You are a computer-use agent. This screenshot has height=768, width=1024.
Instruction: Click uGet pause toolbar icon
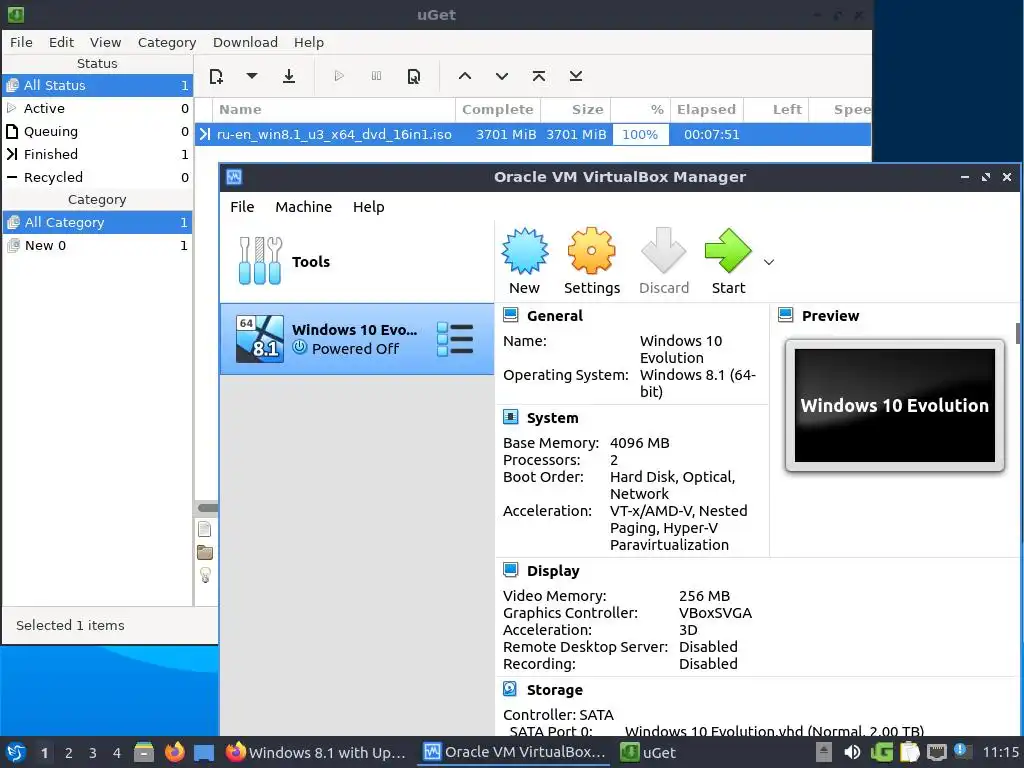click(x=376, y=76)
